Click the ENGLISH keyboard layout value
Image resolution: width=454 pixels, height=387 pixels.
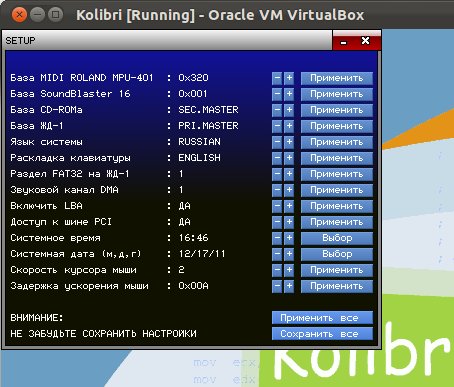[x=199, y=158]
